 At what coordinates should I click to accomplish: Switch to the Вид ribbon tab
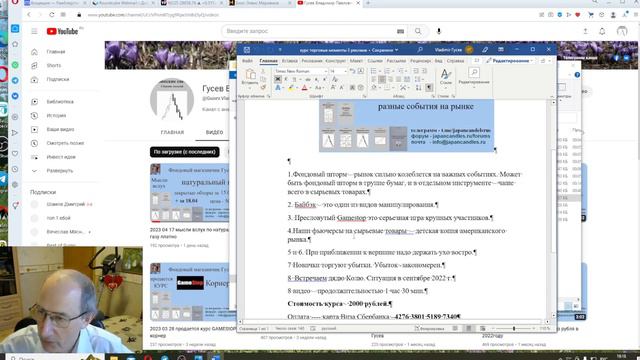[x=438, y=61]
